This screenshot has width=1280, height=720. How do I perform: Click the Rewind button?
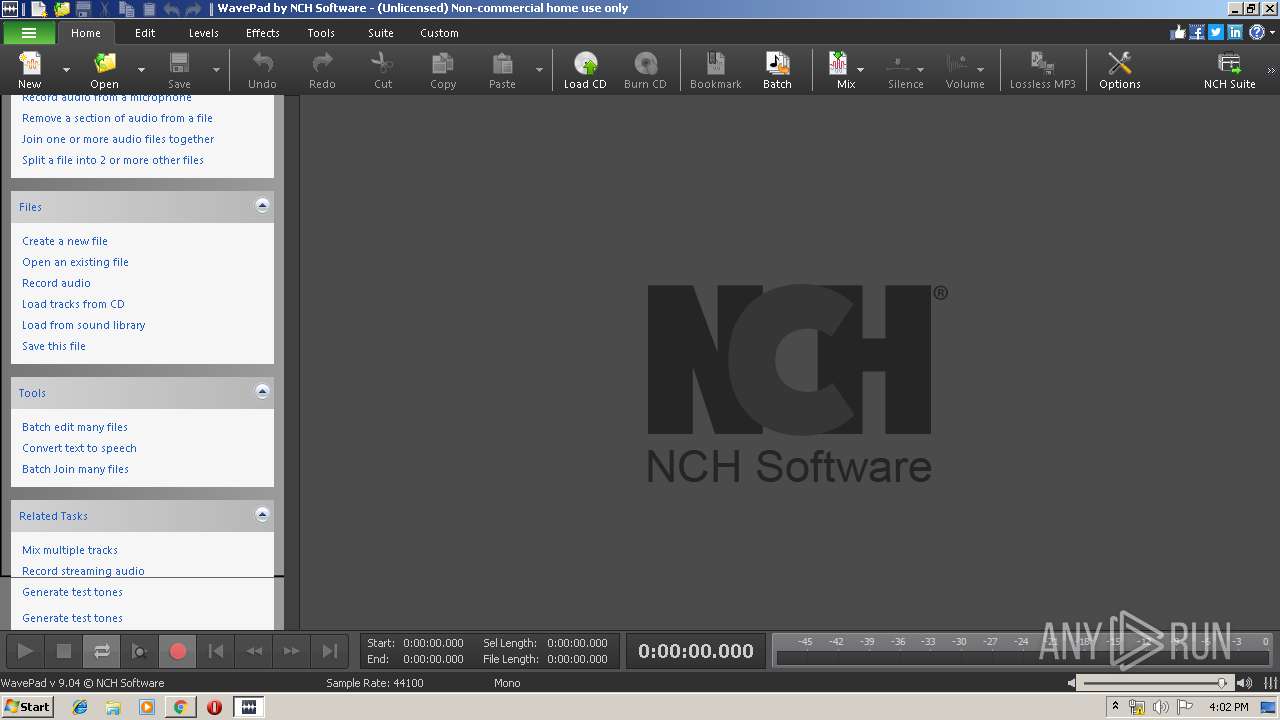pos(254,651)
